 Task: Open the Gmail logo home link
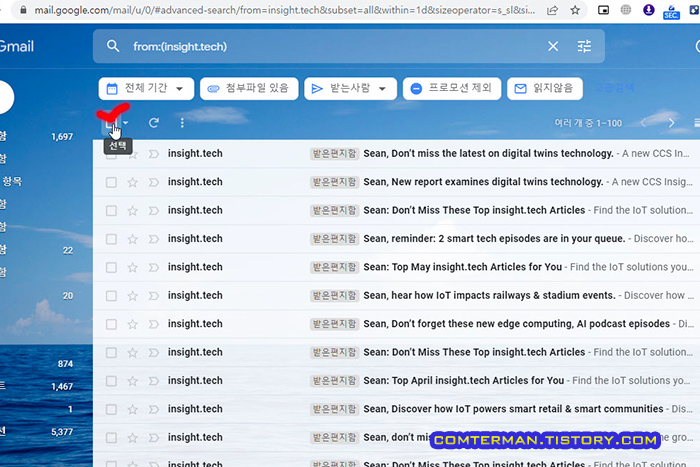[x=16, y=46]
